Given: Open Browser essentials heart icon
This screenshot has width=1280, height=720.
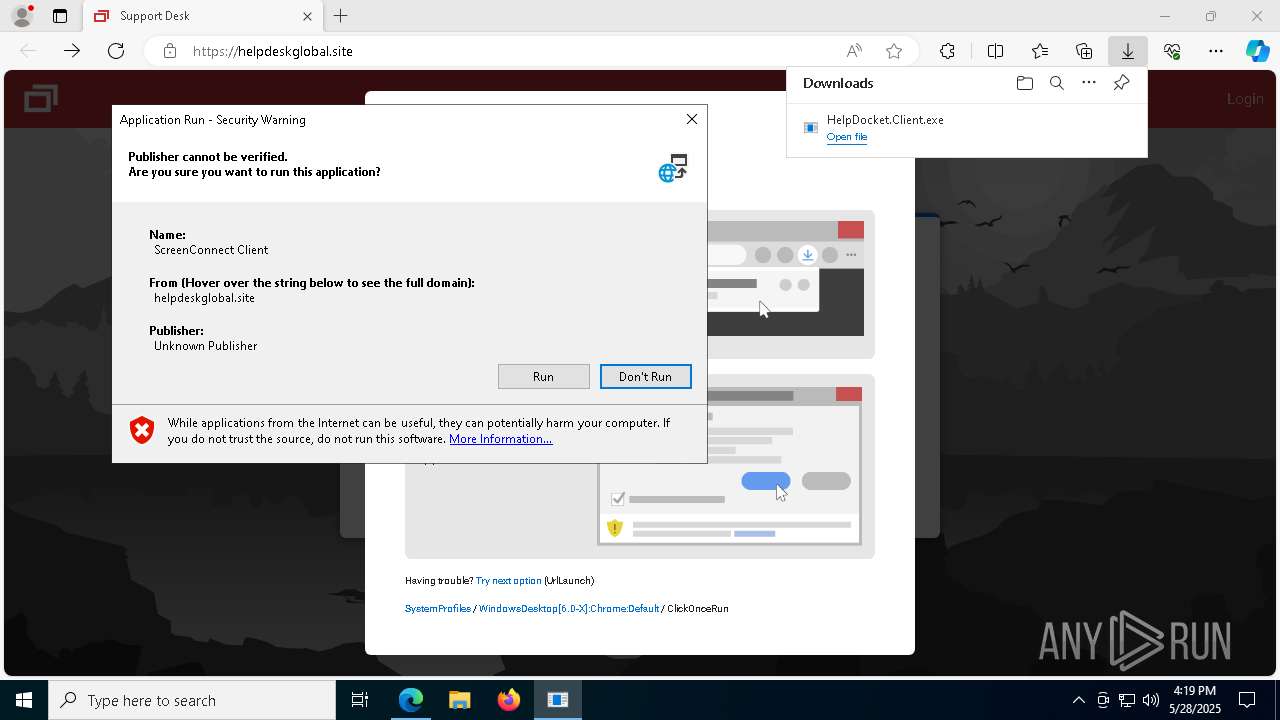Looking at the screenshot, I should pos(1172,51).
